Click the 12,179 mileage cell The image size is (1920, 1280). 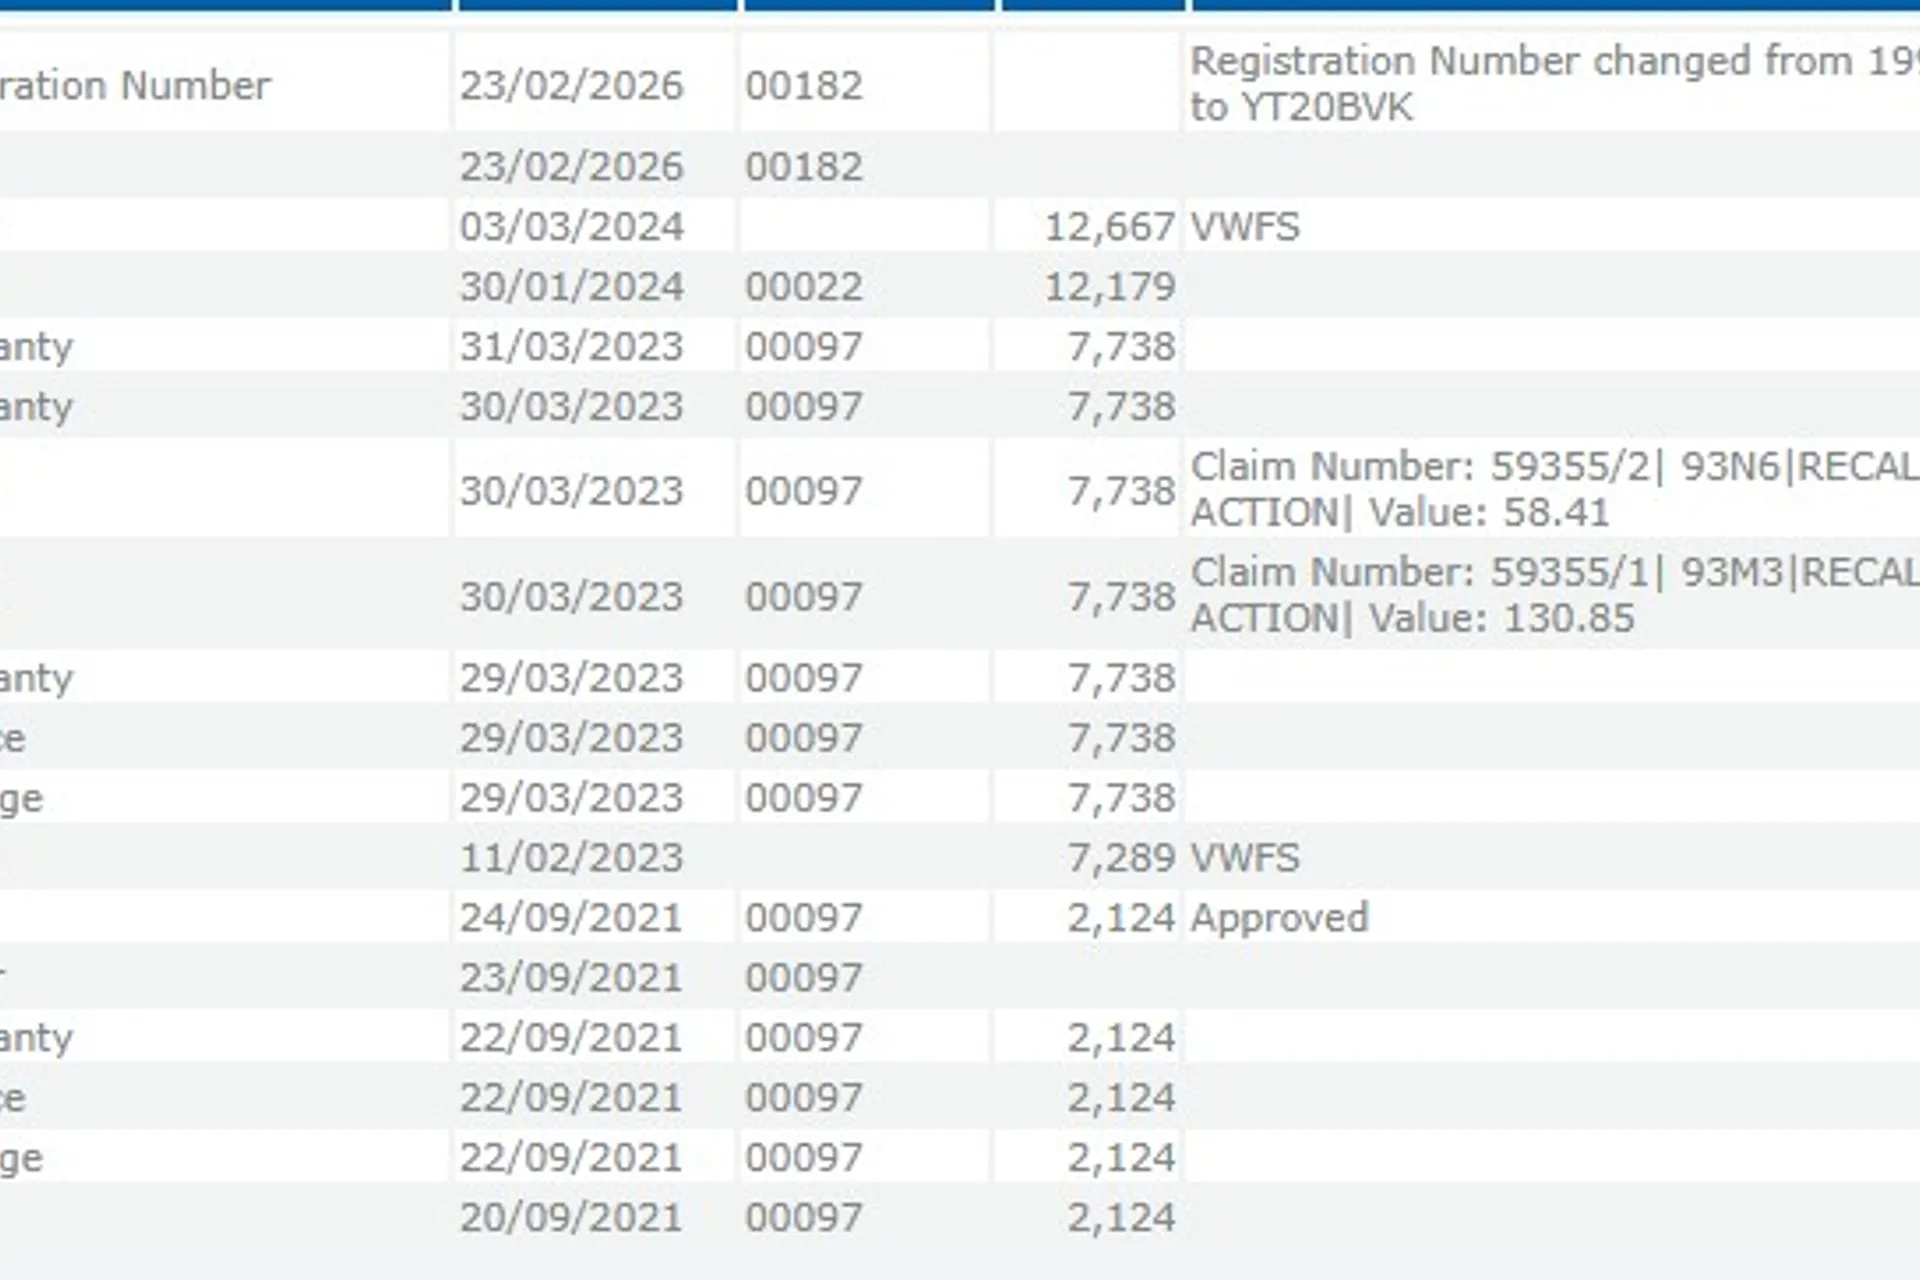click(x=1109, y=287)
